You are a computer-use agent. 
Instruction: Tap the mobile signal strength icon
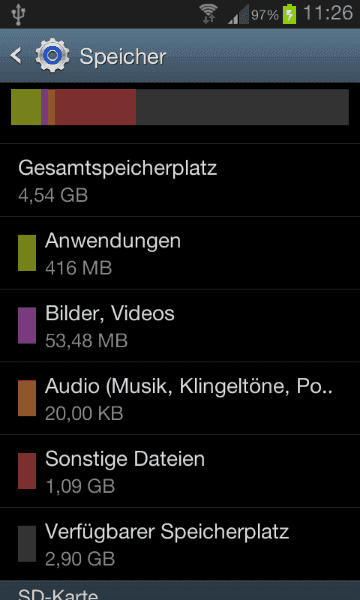(238, 15)
